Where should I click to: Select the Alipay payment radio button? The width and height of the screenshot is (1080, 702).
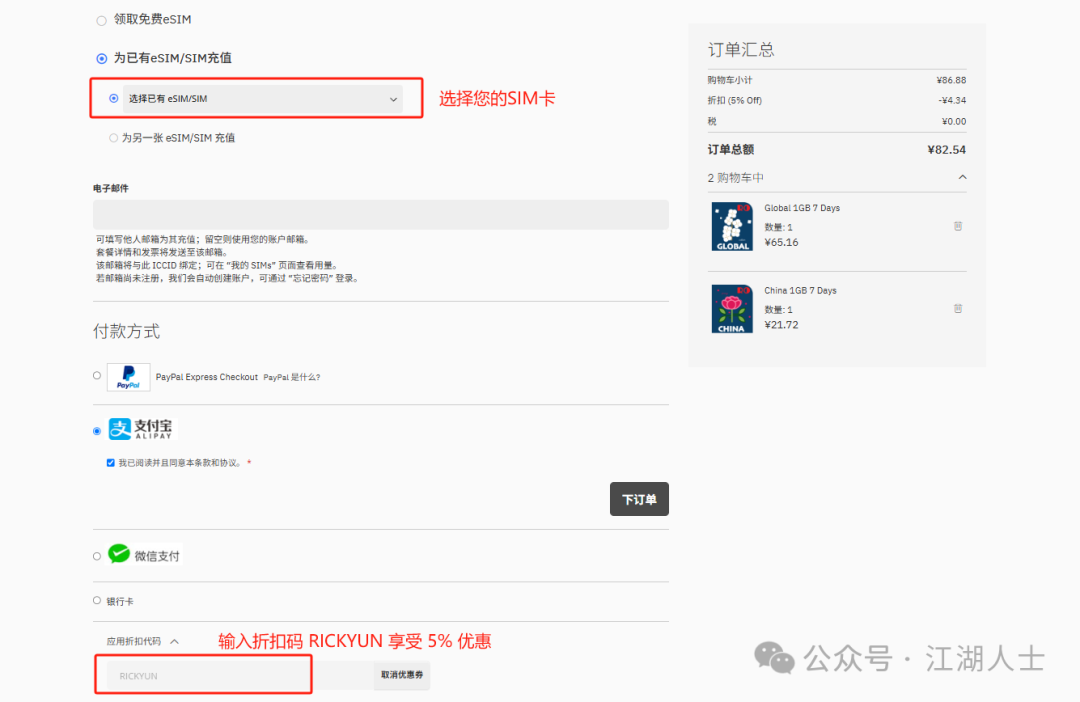click(x=97, y=431)
